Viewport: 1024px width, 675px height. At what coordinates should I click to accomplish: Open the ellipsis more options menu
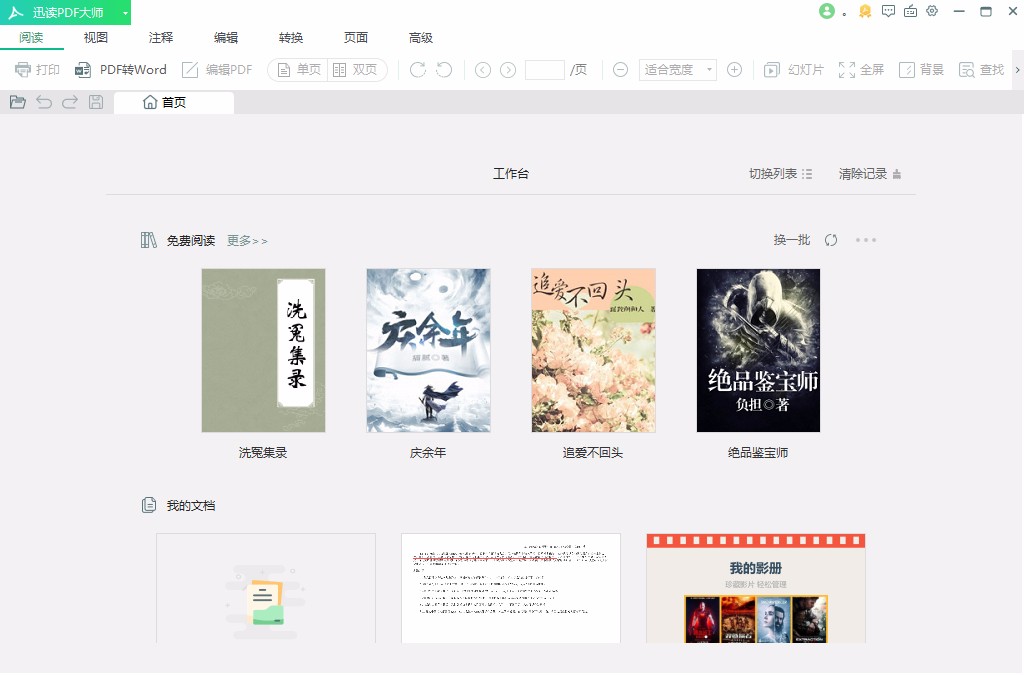pyautogui.click(x=866, y=240)
